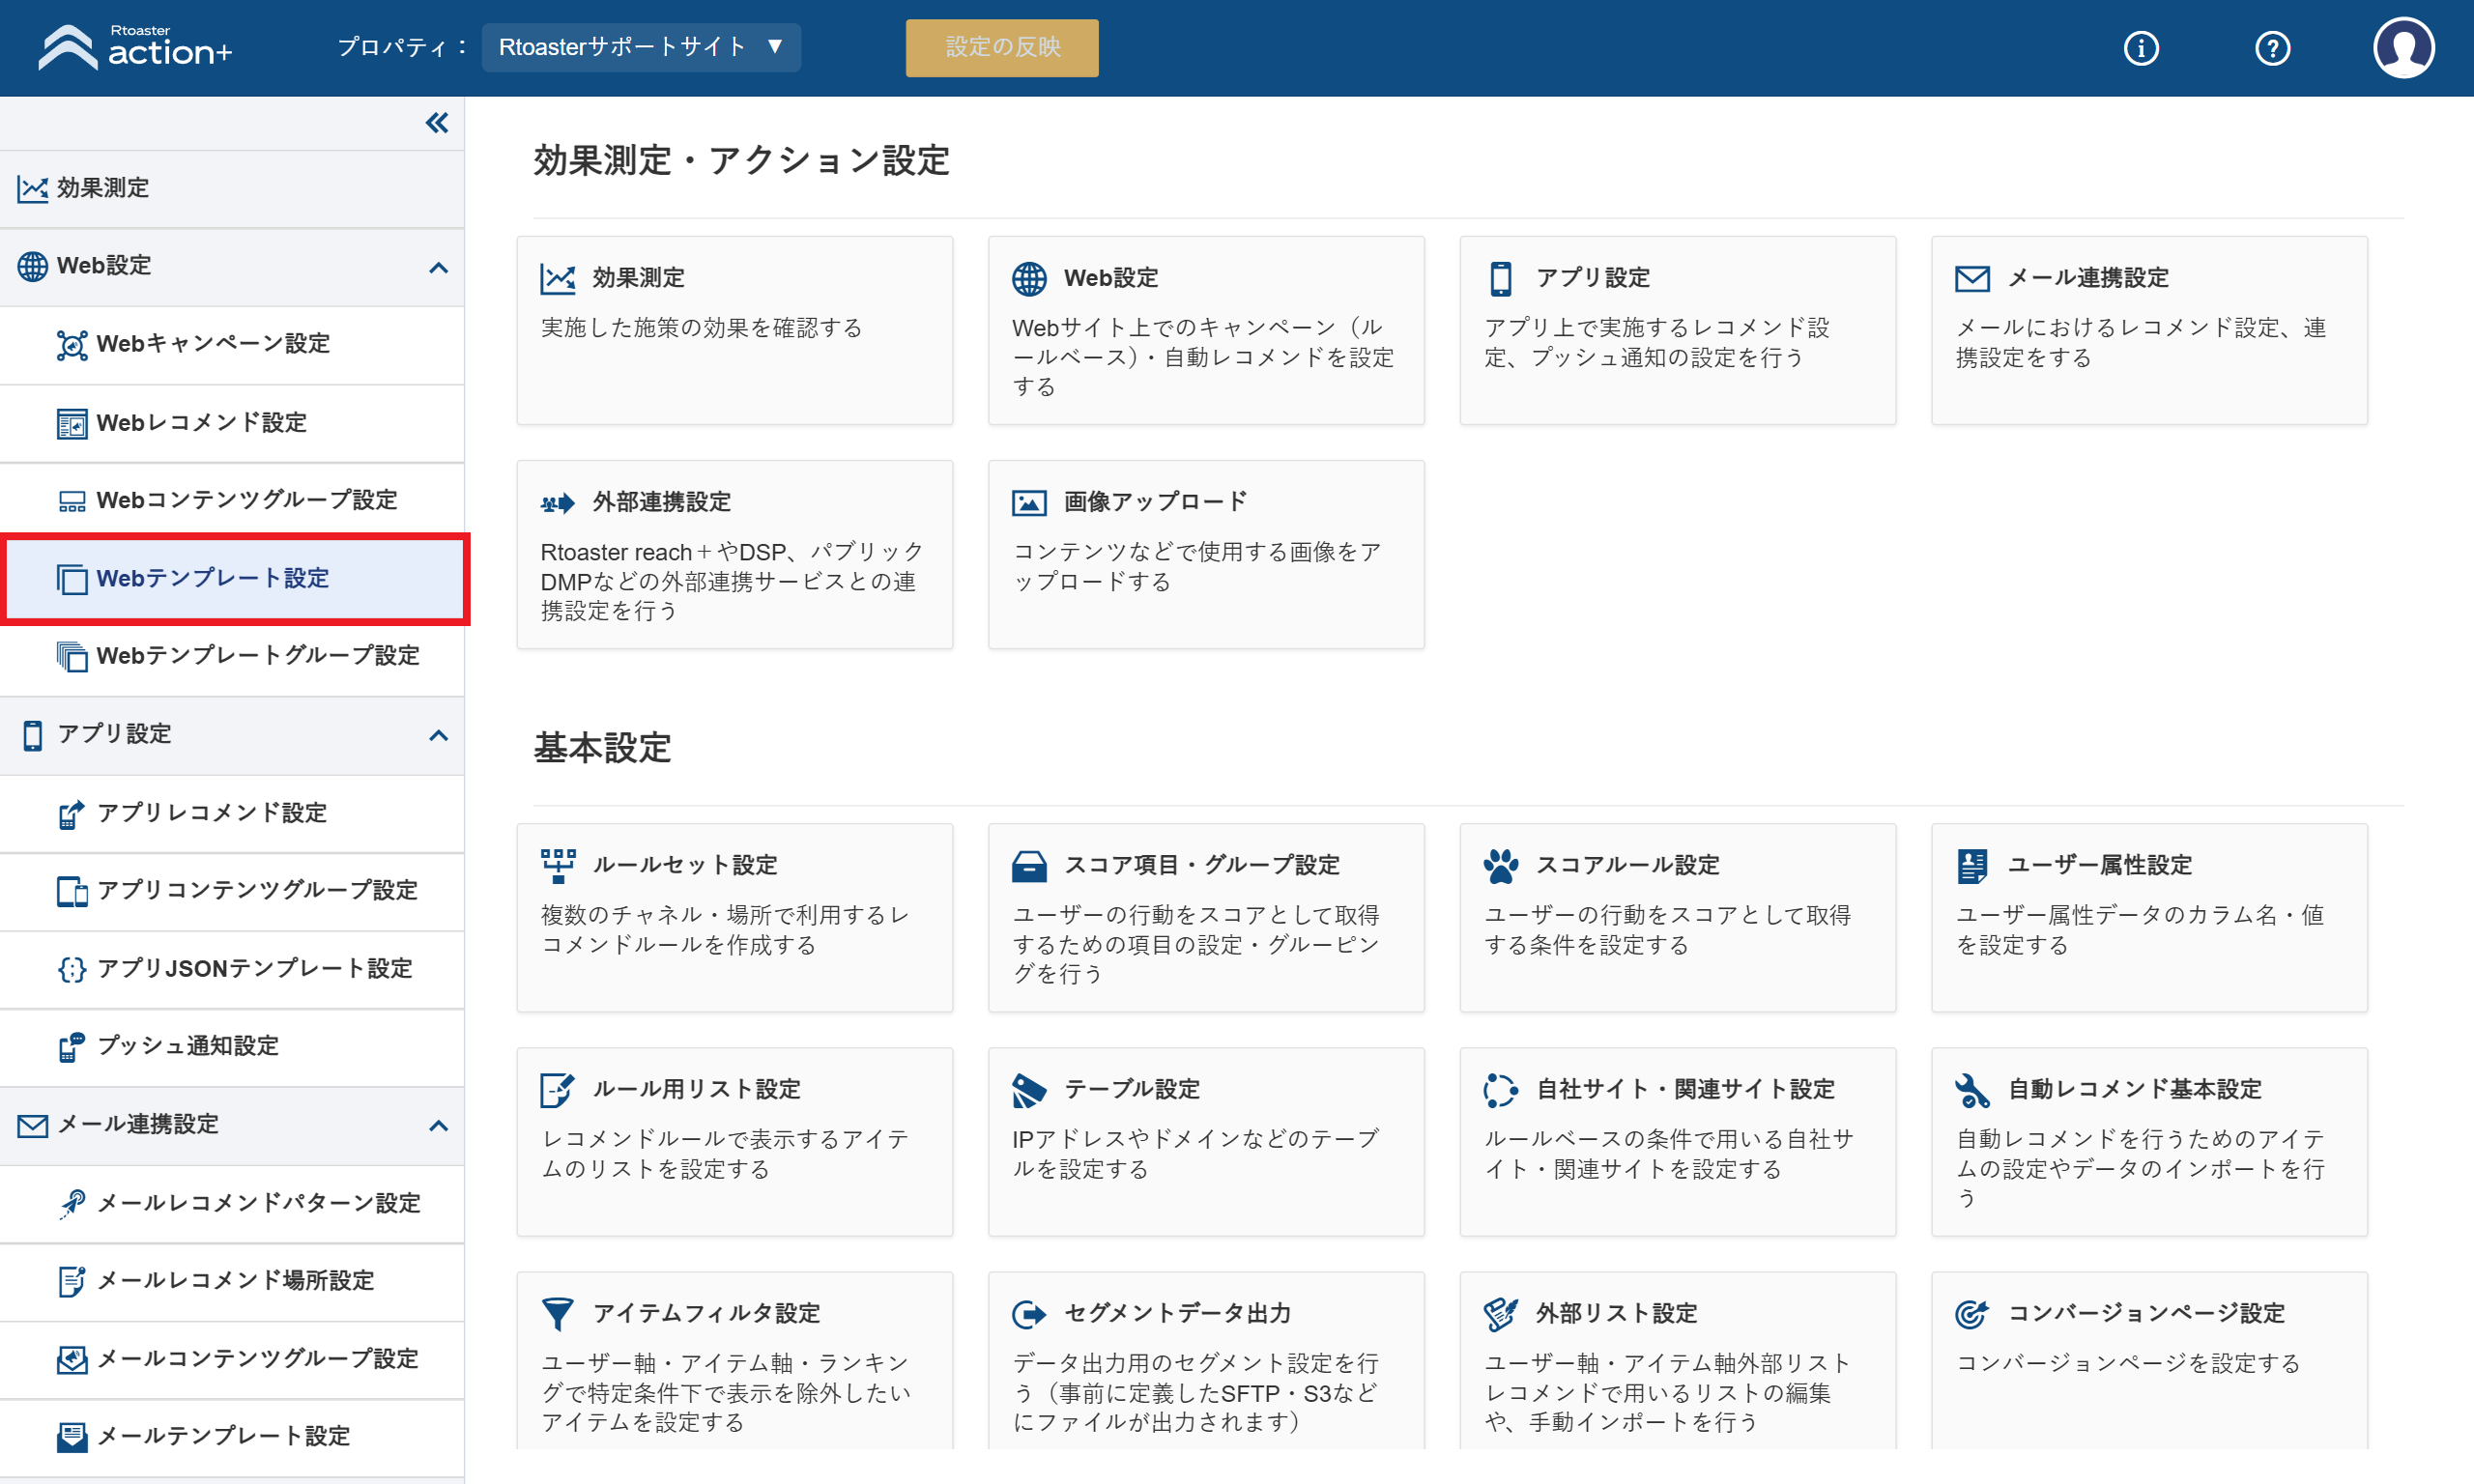The image size is (2474, 1484).
Task: Open the Rtoasterサポートサイト property dropdown
Action: (641, 47)
